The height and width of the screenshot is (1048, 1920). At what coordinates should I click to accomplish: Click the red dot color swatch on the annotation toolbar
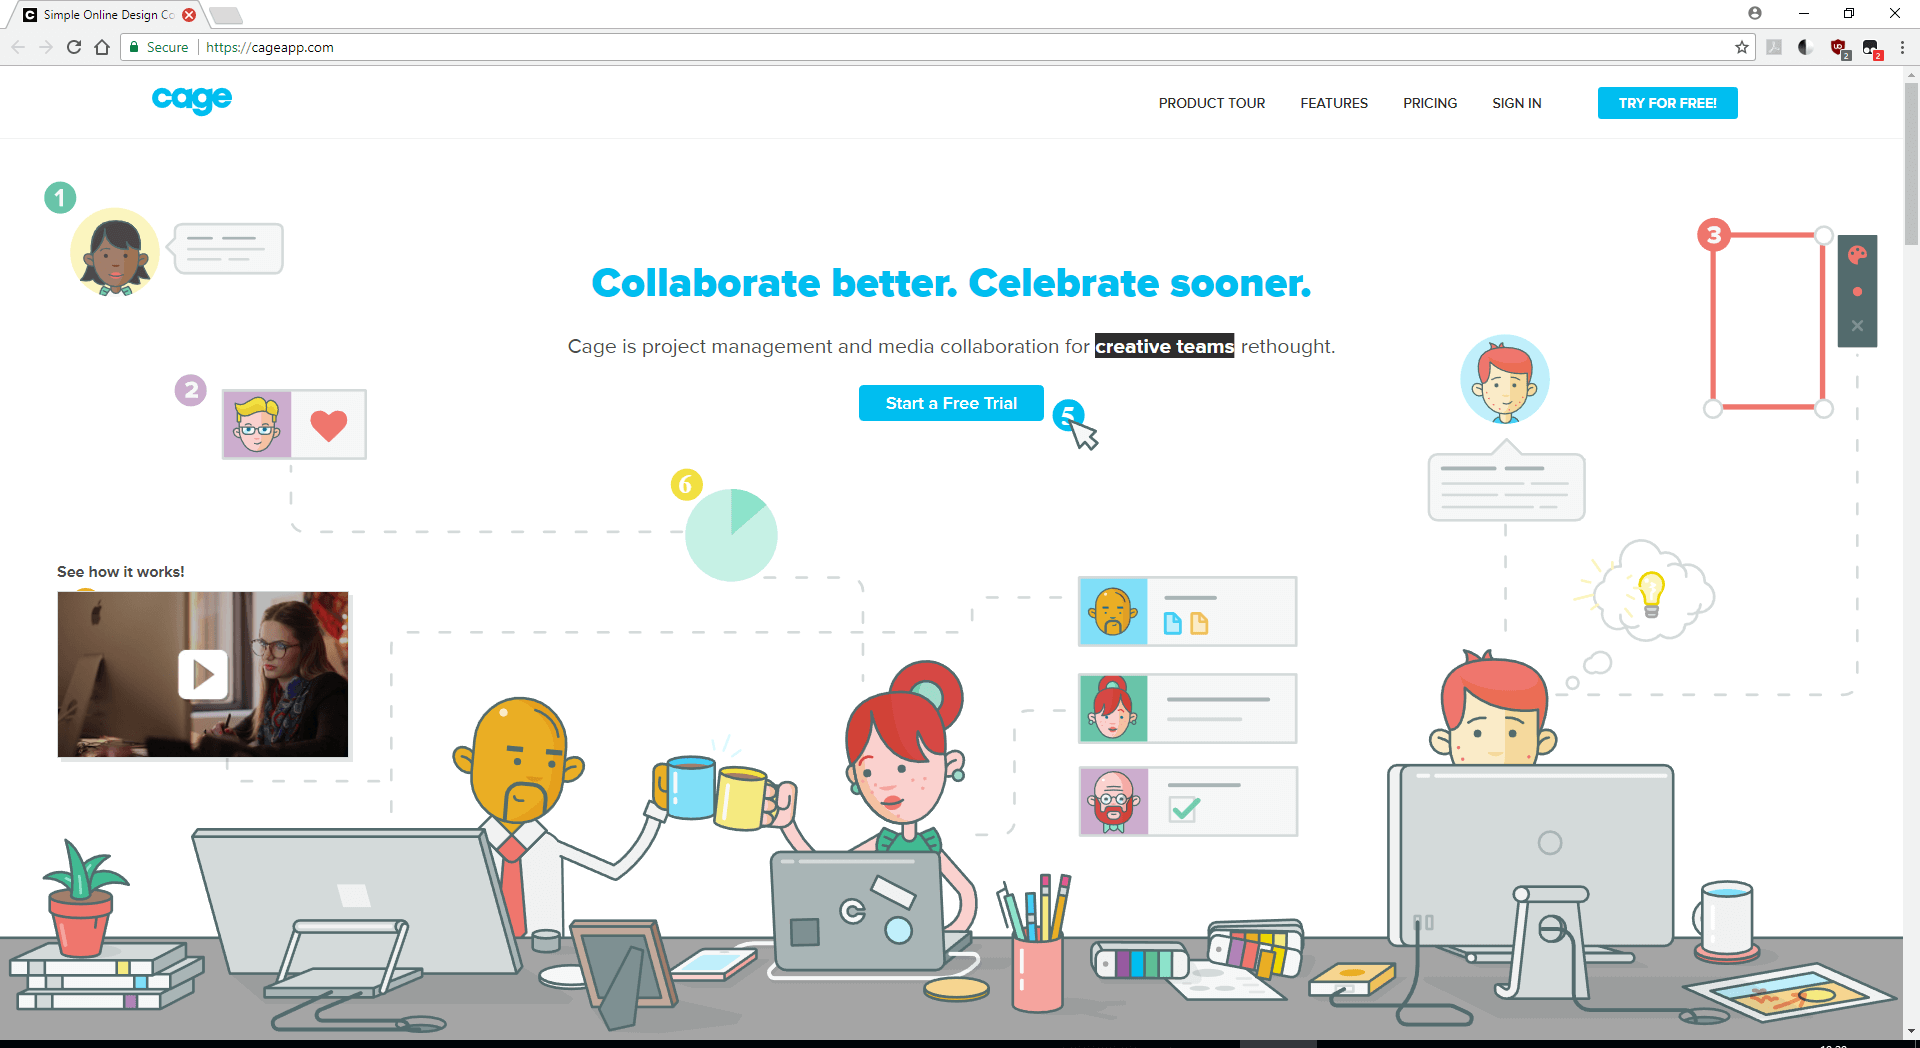(1857, 292)
